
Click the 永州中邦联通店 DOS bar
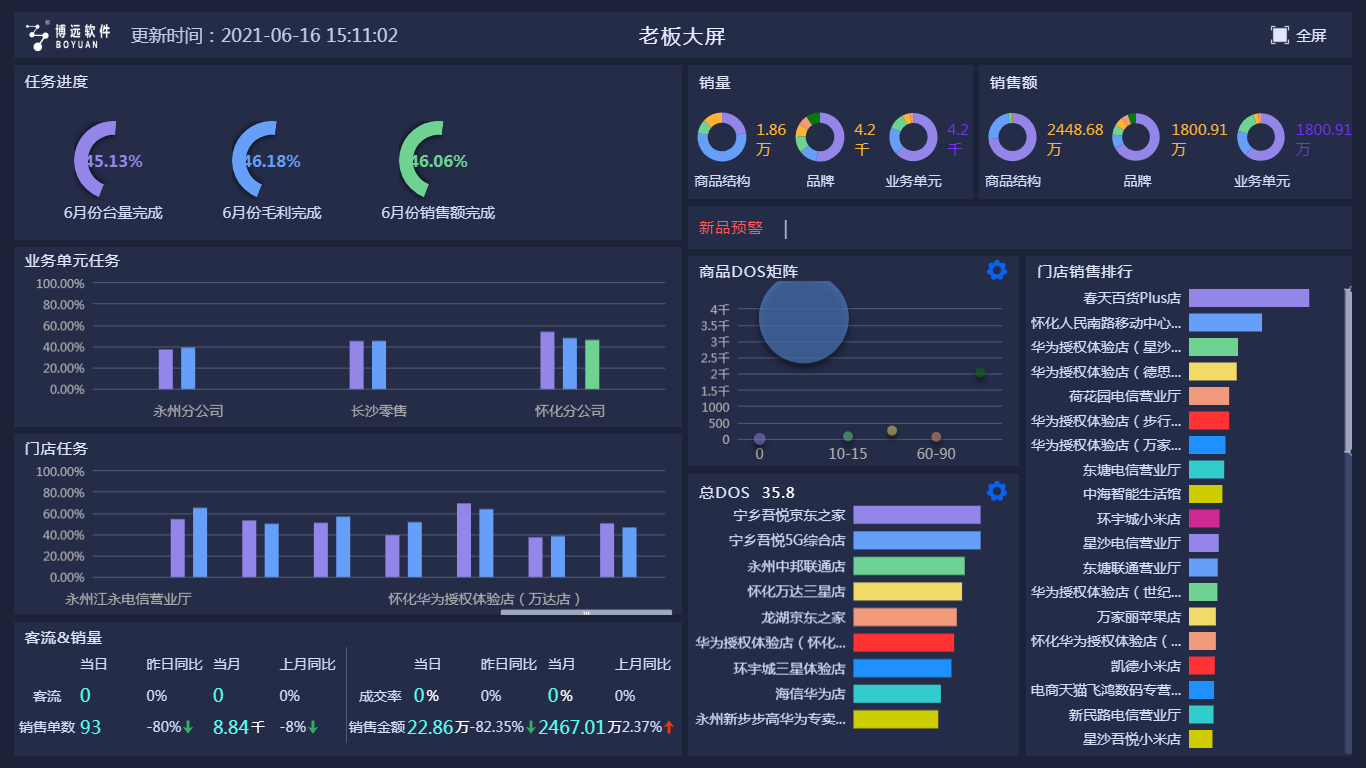[x=909, y=566]
